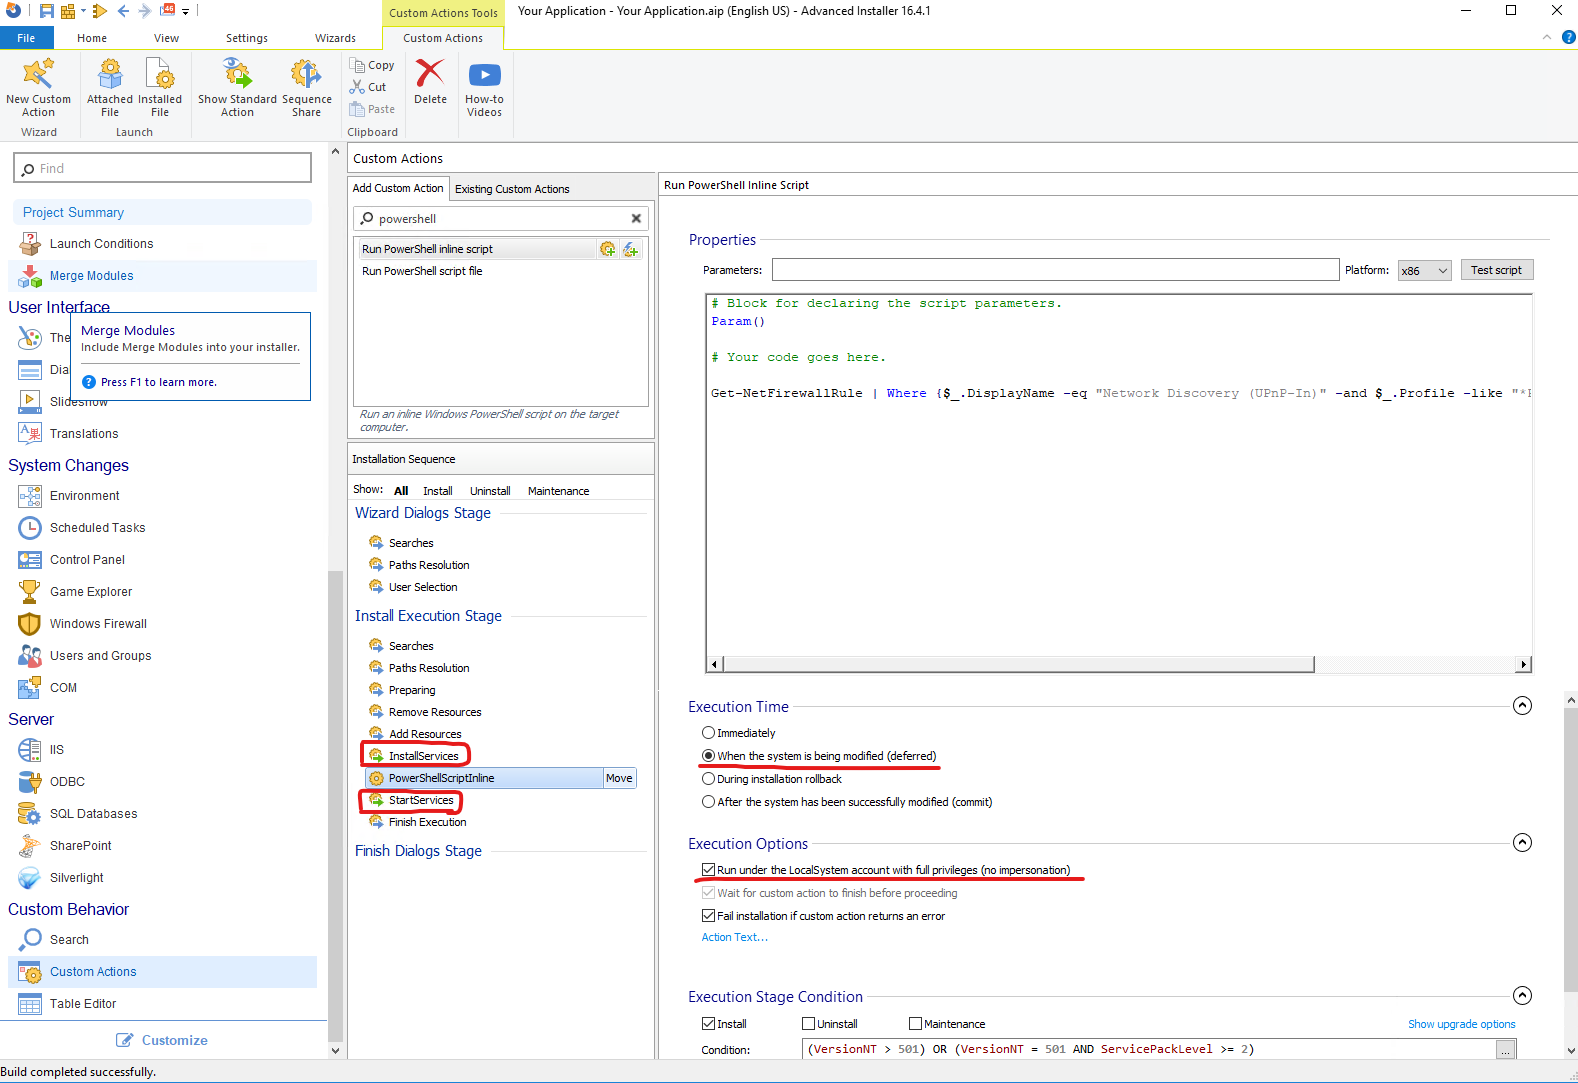
Task: Open Users and Groups page
Action: 100,656
